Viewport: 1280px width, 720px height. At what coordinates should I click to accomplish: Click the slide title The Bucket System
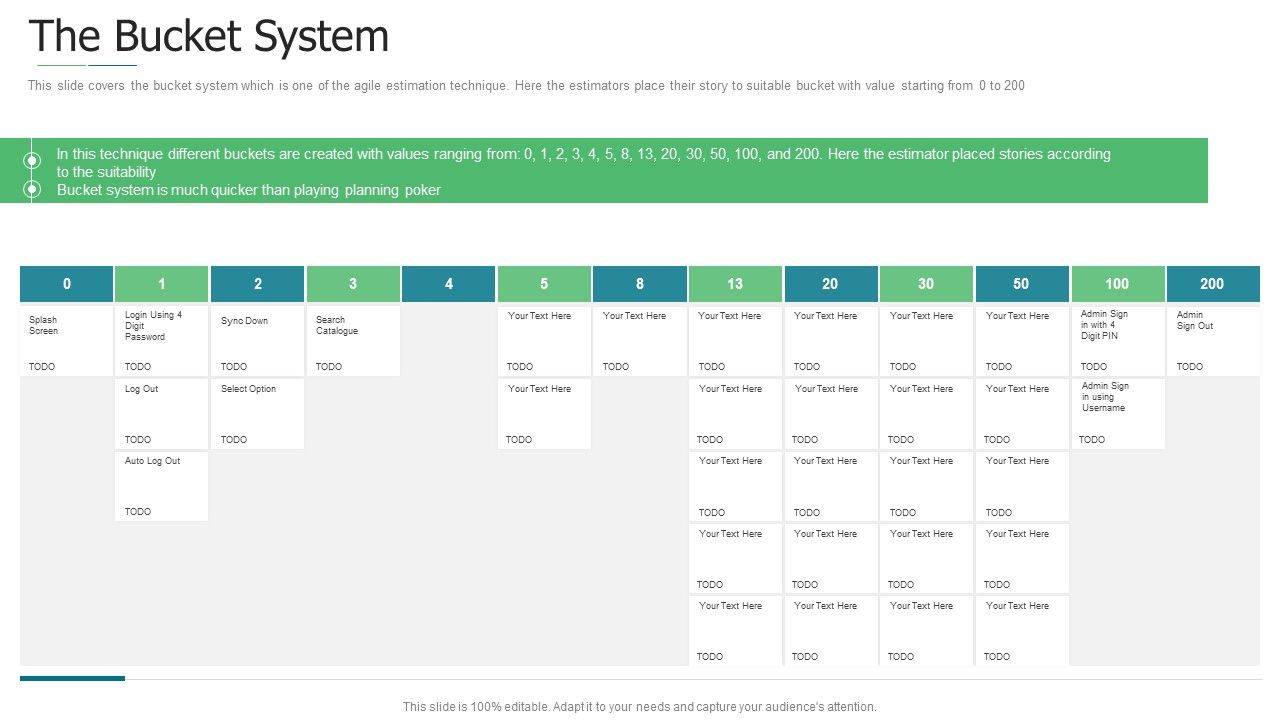tap(210, 37)
